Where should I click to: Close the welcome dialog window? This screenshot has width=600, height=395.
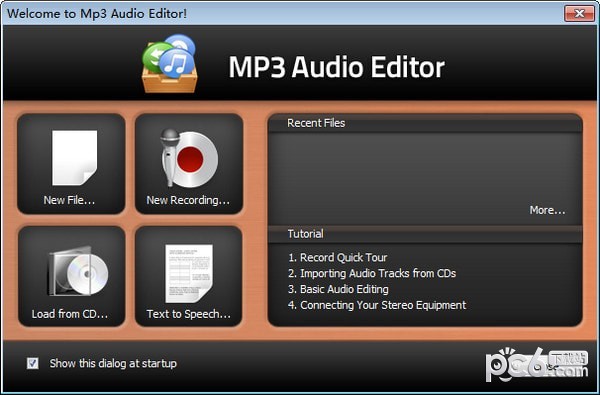tap(579, 14)
